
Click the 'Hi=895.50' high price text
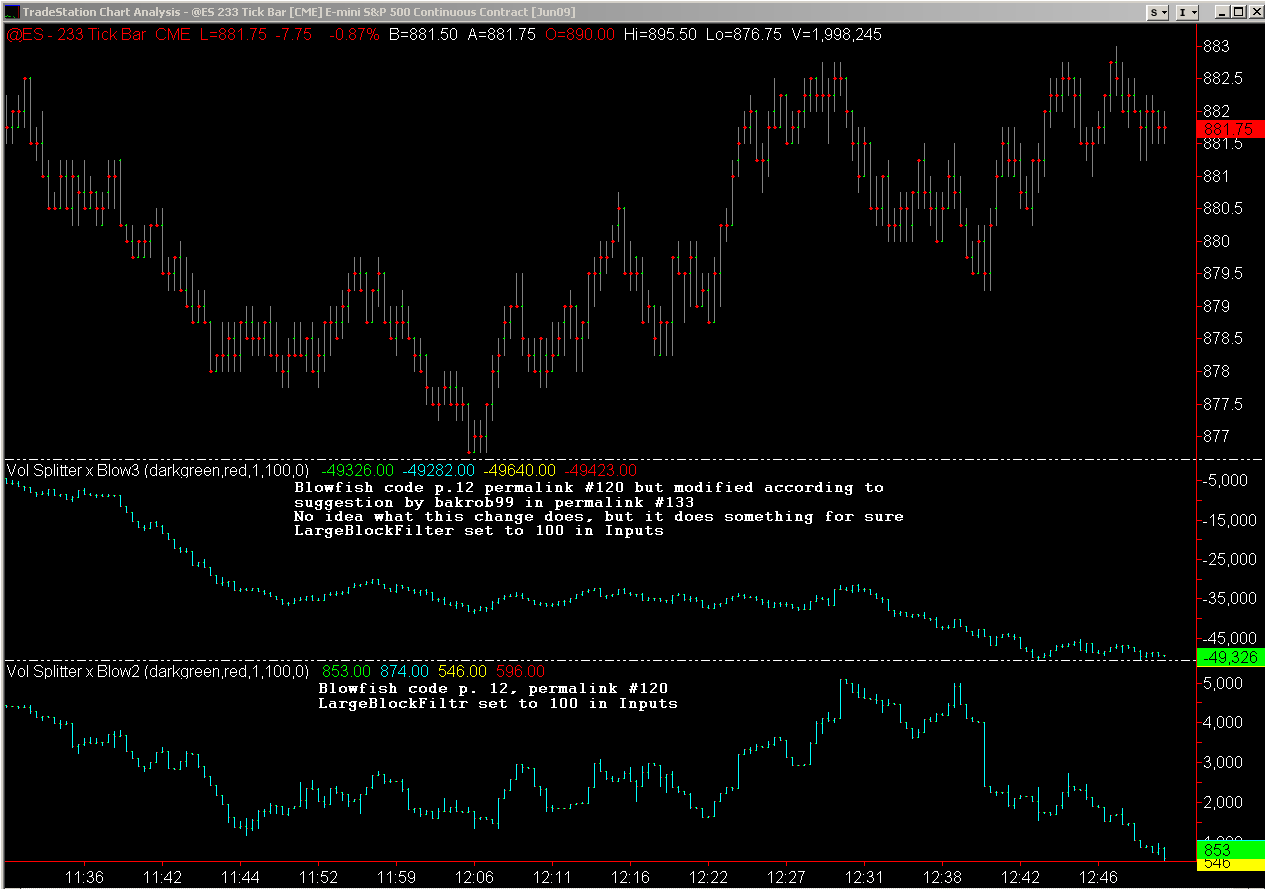pyautogui.click(x=659, y=34)
